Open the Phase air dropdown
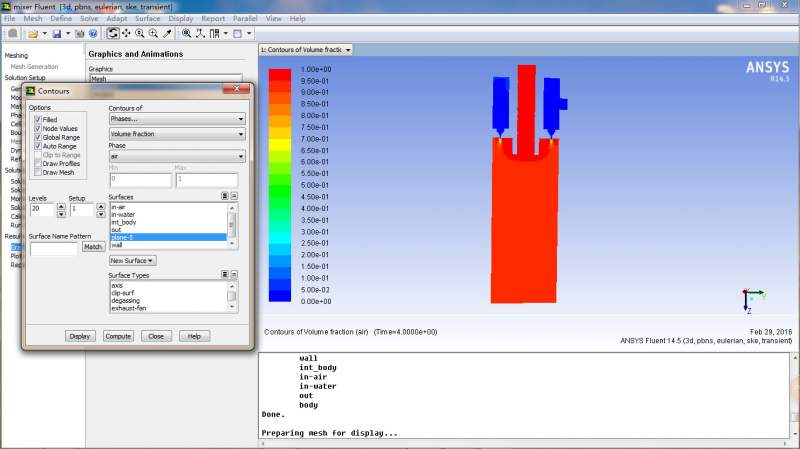This screenshot has height=449, width=800. (x=177, y=156)
